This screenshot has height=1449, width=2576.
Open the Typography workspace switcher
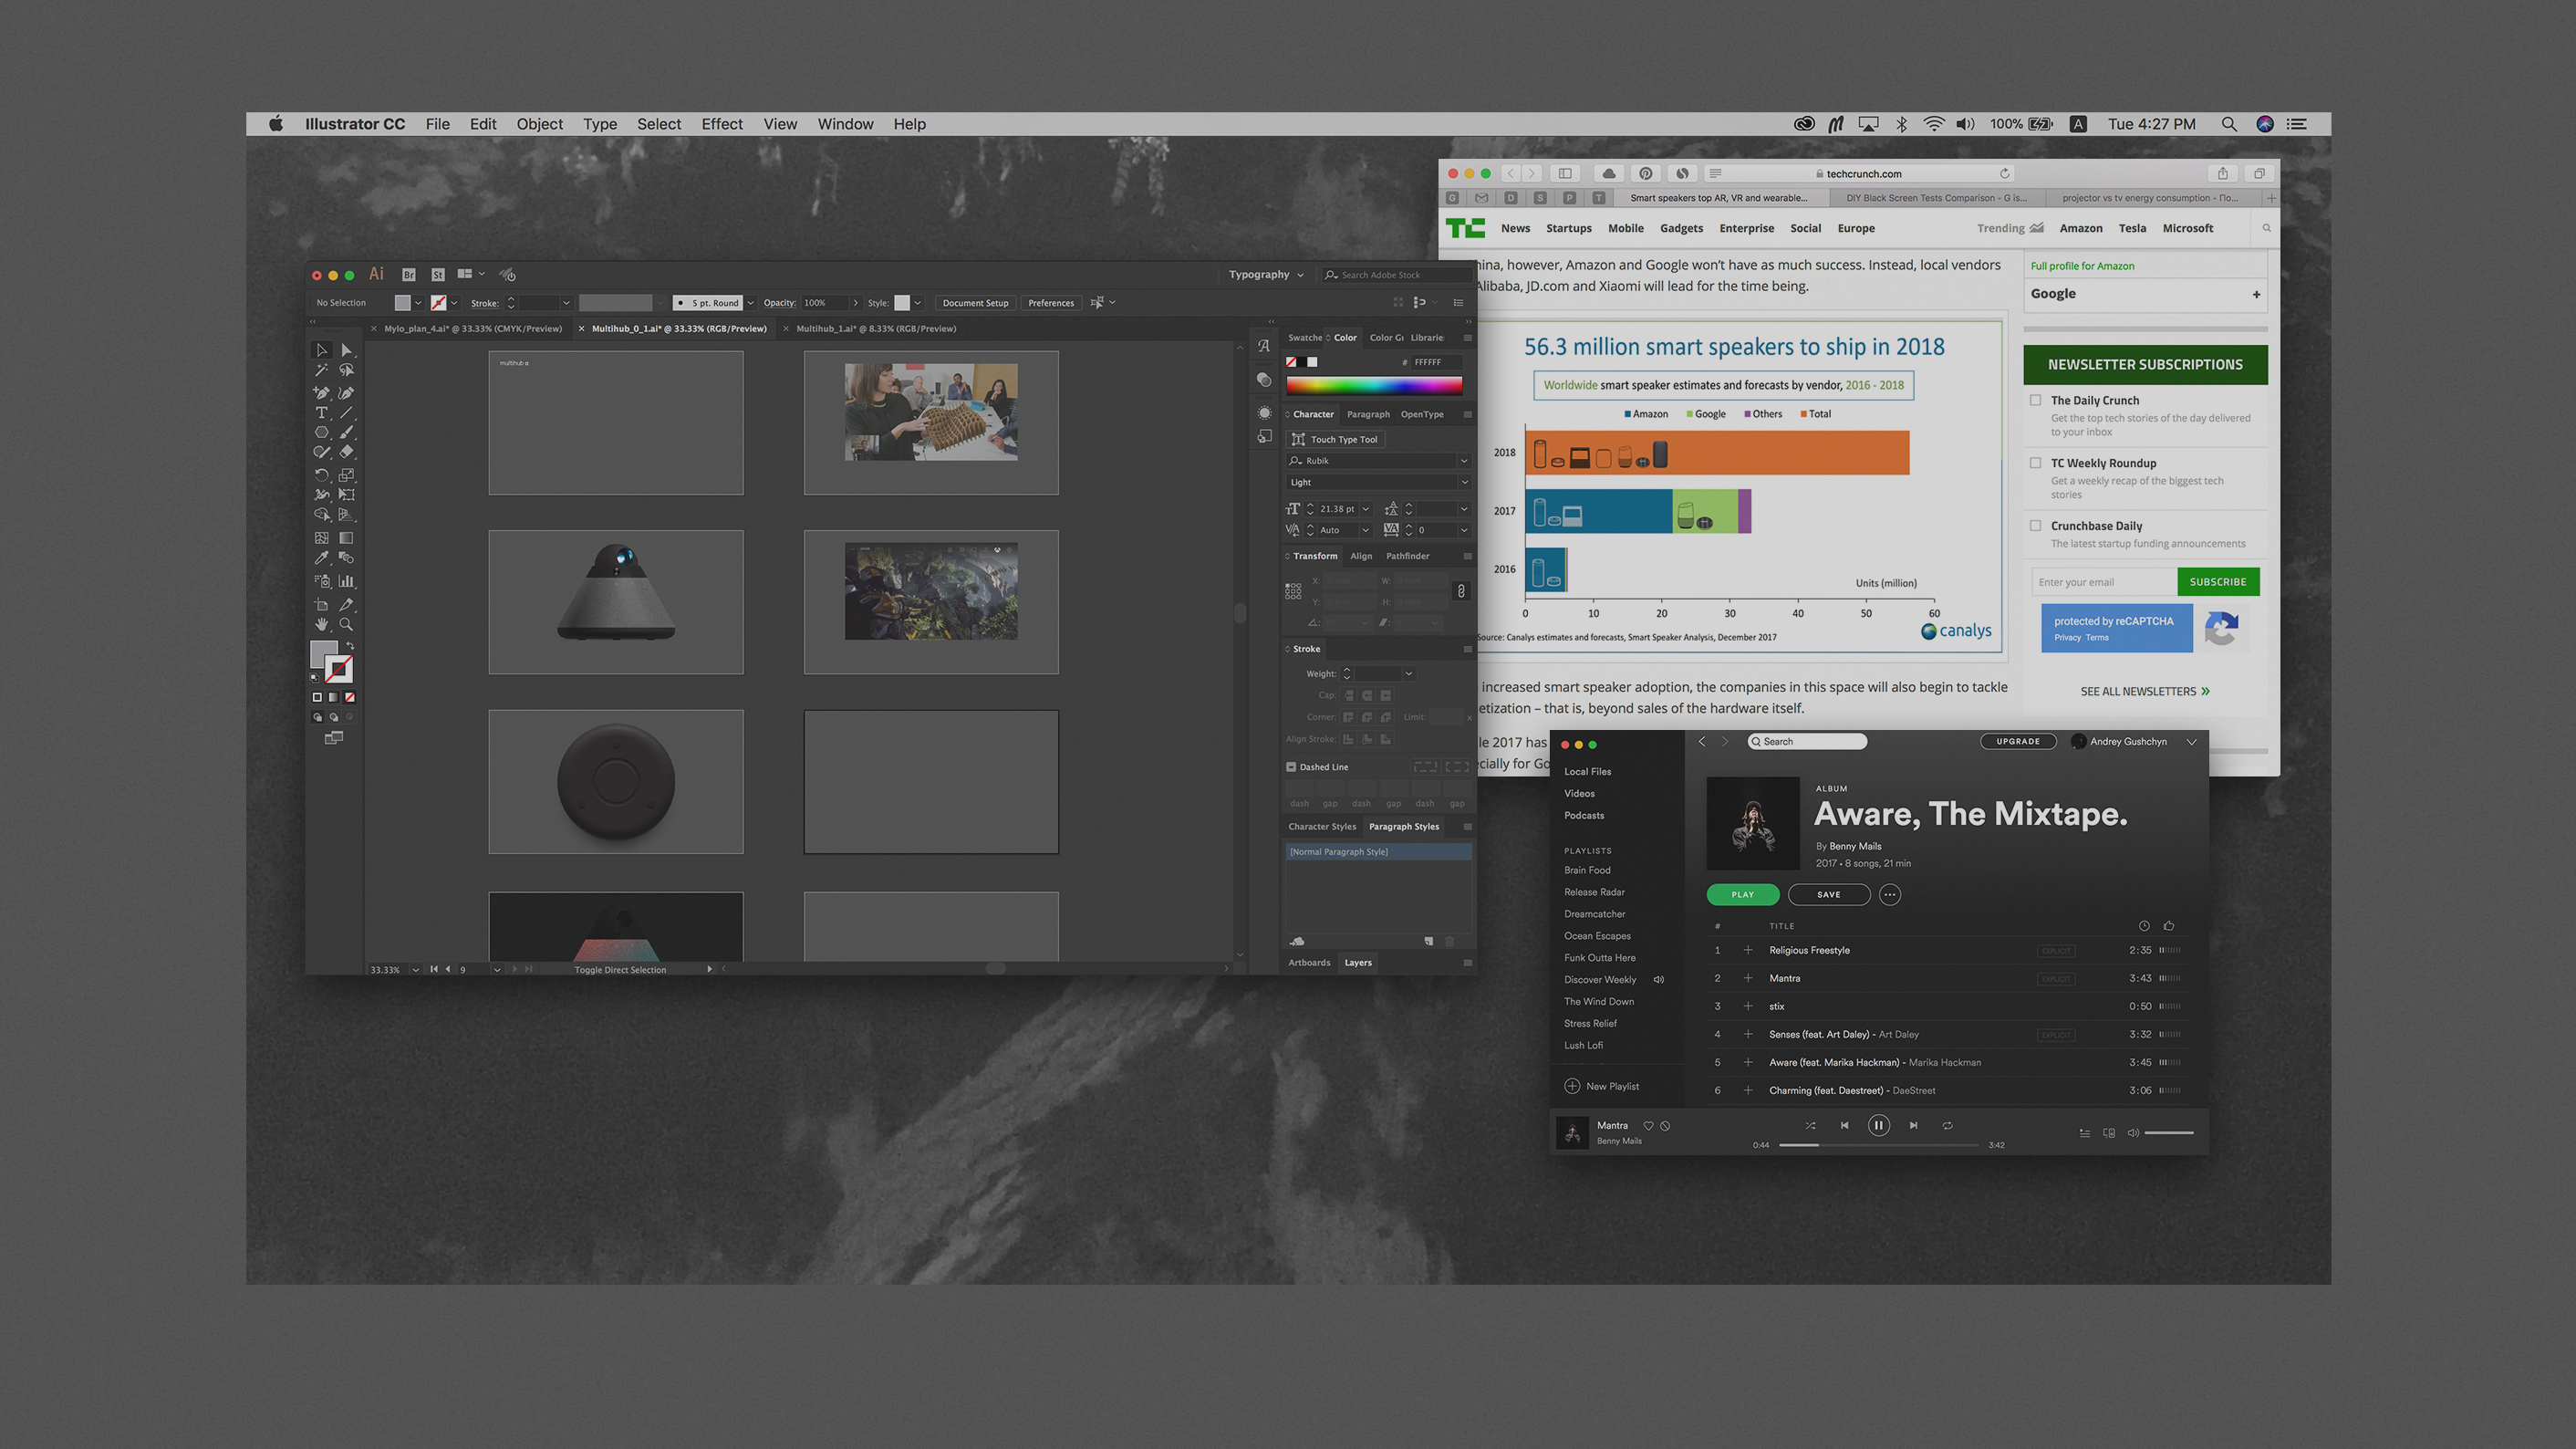[x=1266, y=274]
